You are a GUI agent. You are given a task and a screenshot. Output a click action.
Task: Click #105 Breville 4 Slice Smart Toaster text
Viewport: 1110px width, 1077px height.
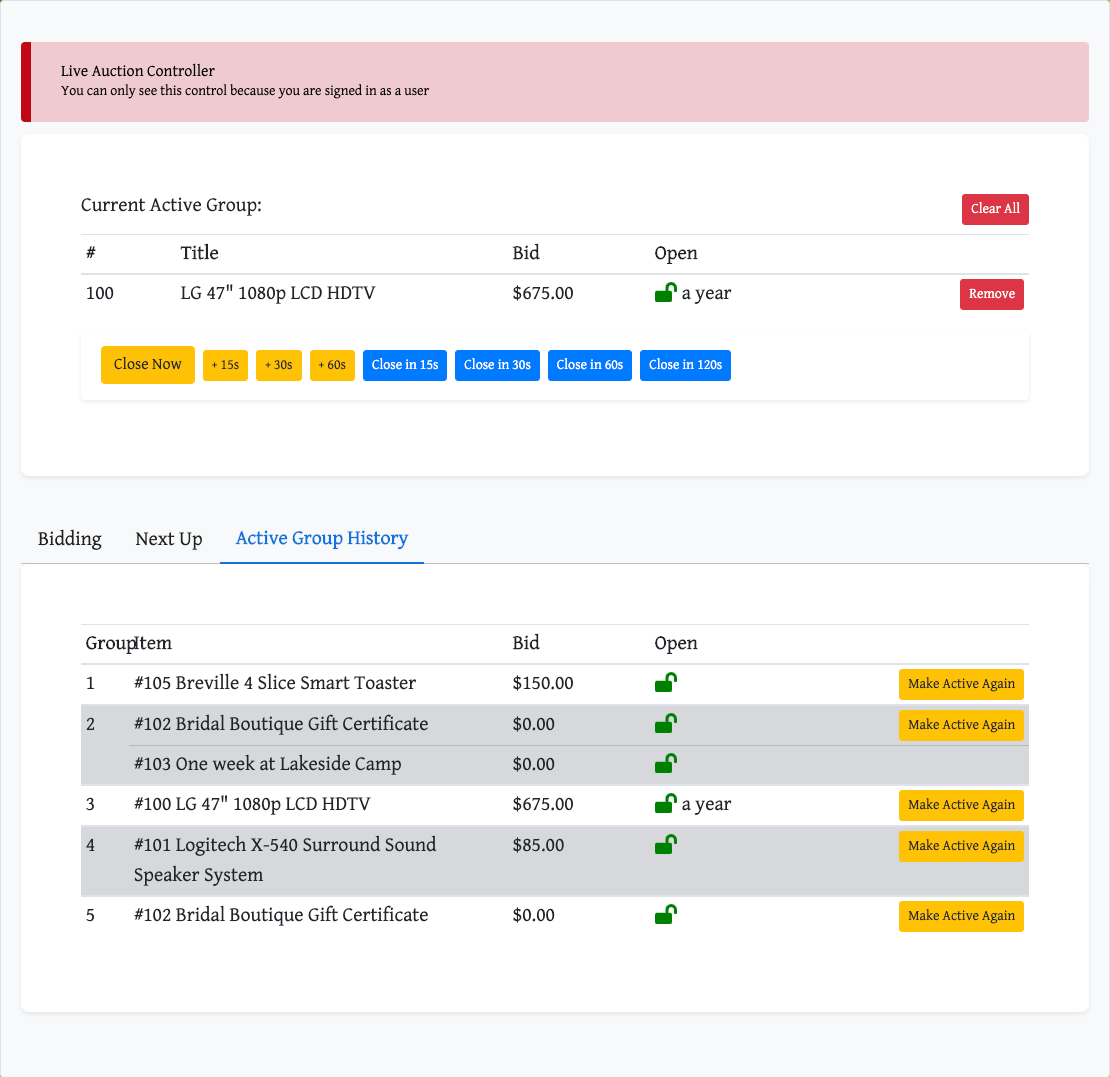point(275,683)
